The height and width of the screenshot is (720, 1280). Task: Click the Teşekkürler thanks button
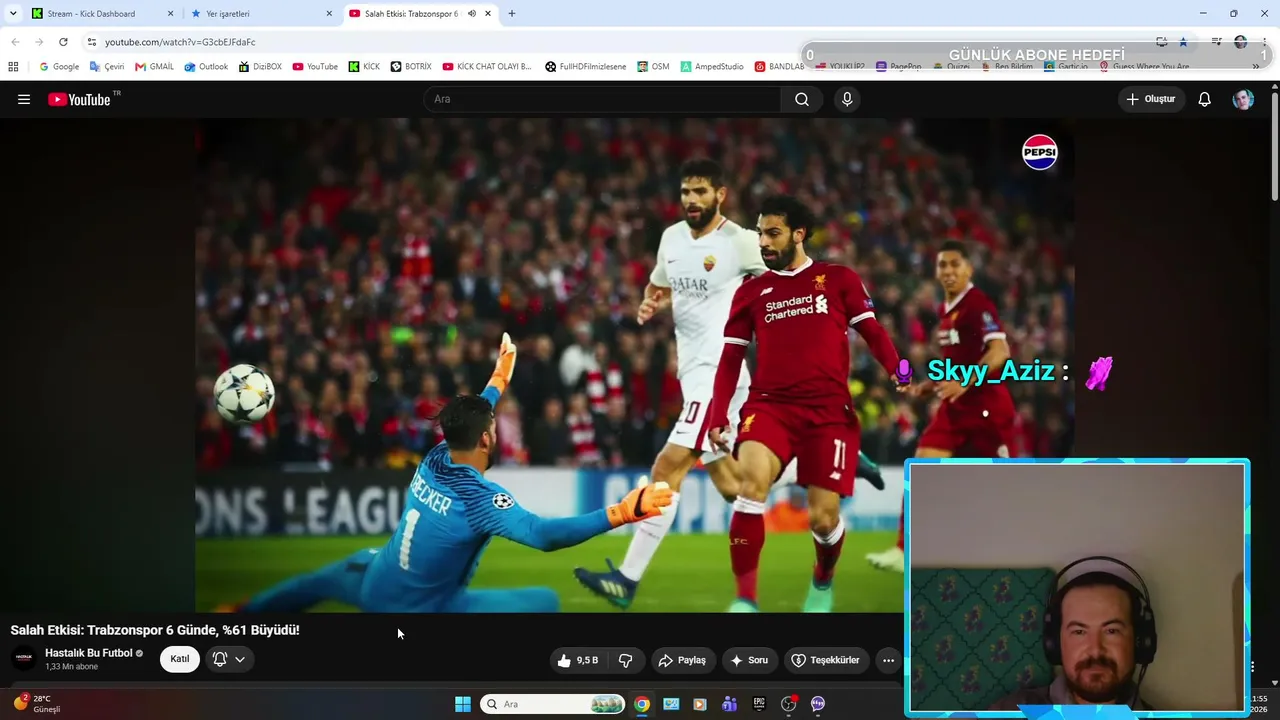(x=825, y=660)
